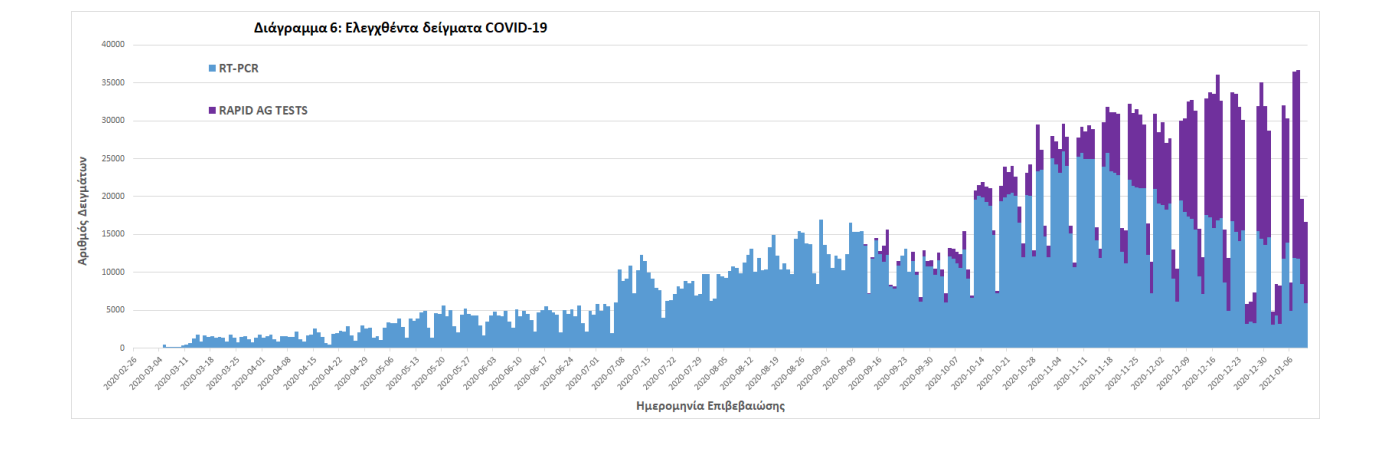
Task: Click the 2020-07-01 date label
Action: (x=585, y=372)
